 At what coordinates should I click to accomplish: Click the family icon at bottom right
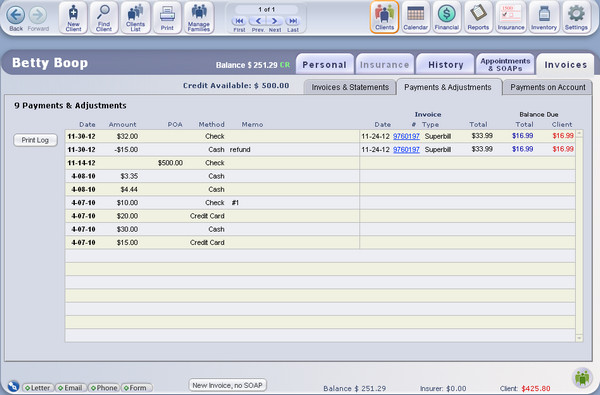(582, 378)
